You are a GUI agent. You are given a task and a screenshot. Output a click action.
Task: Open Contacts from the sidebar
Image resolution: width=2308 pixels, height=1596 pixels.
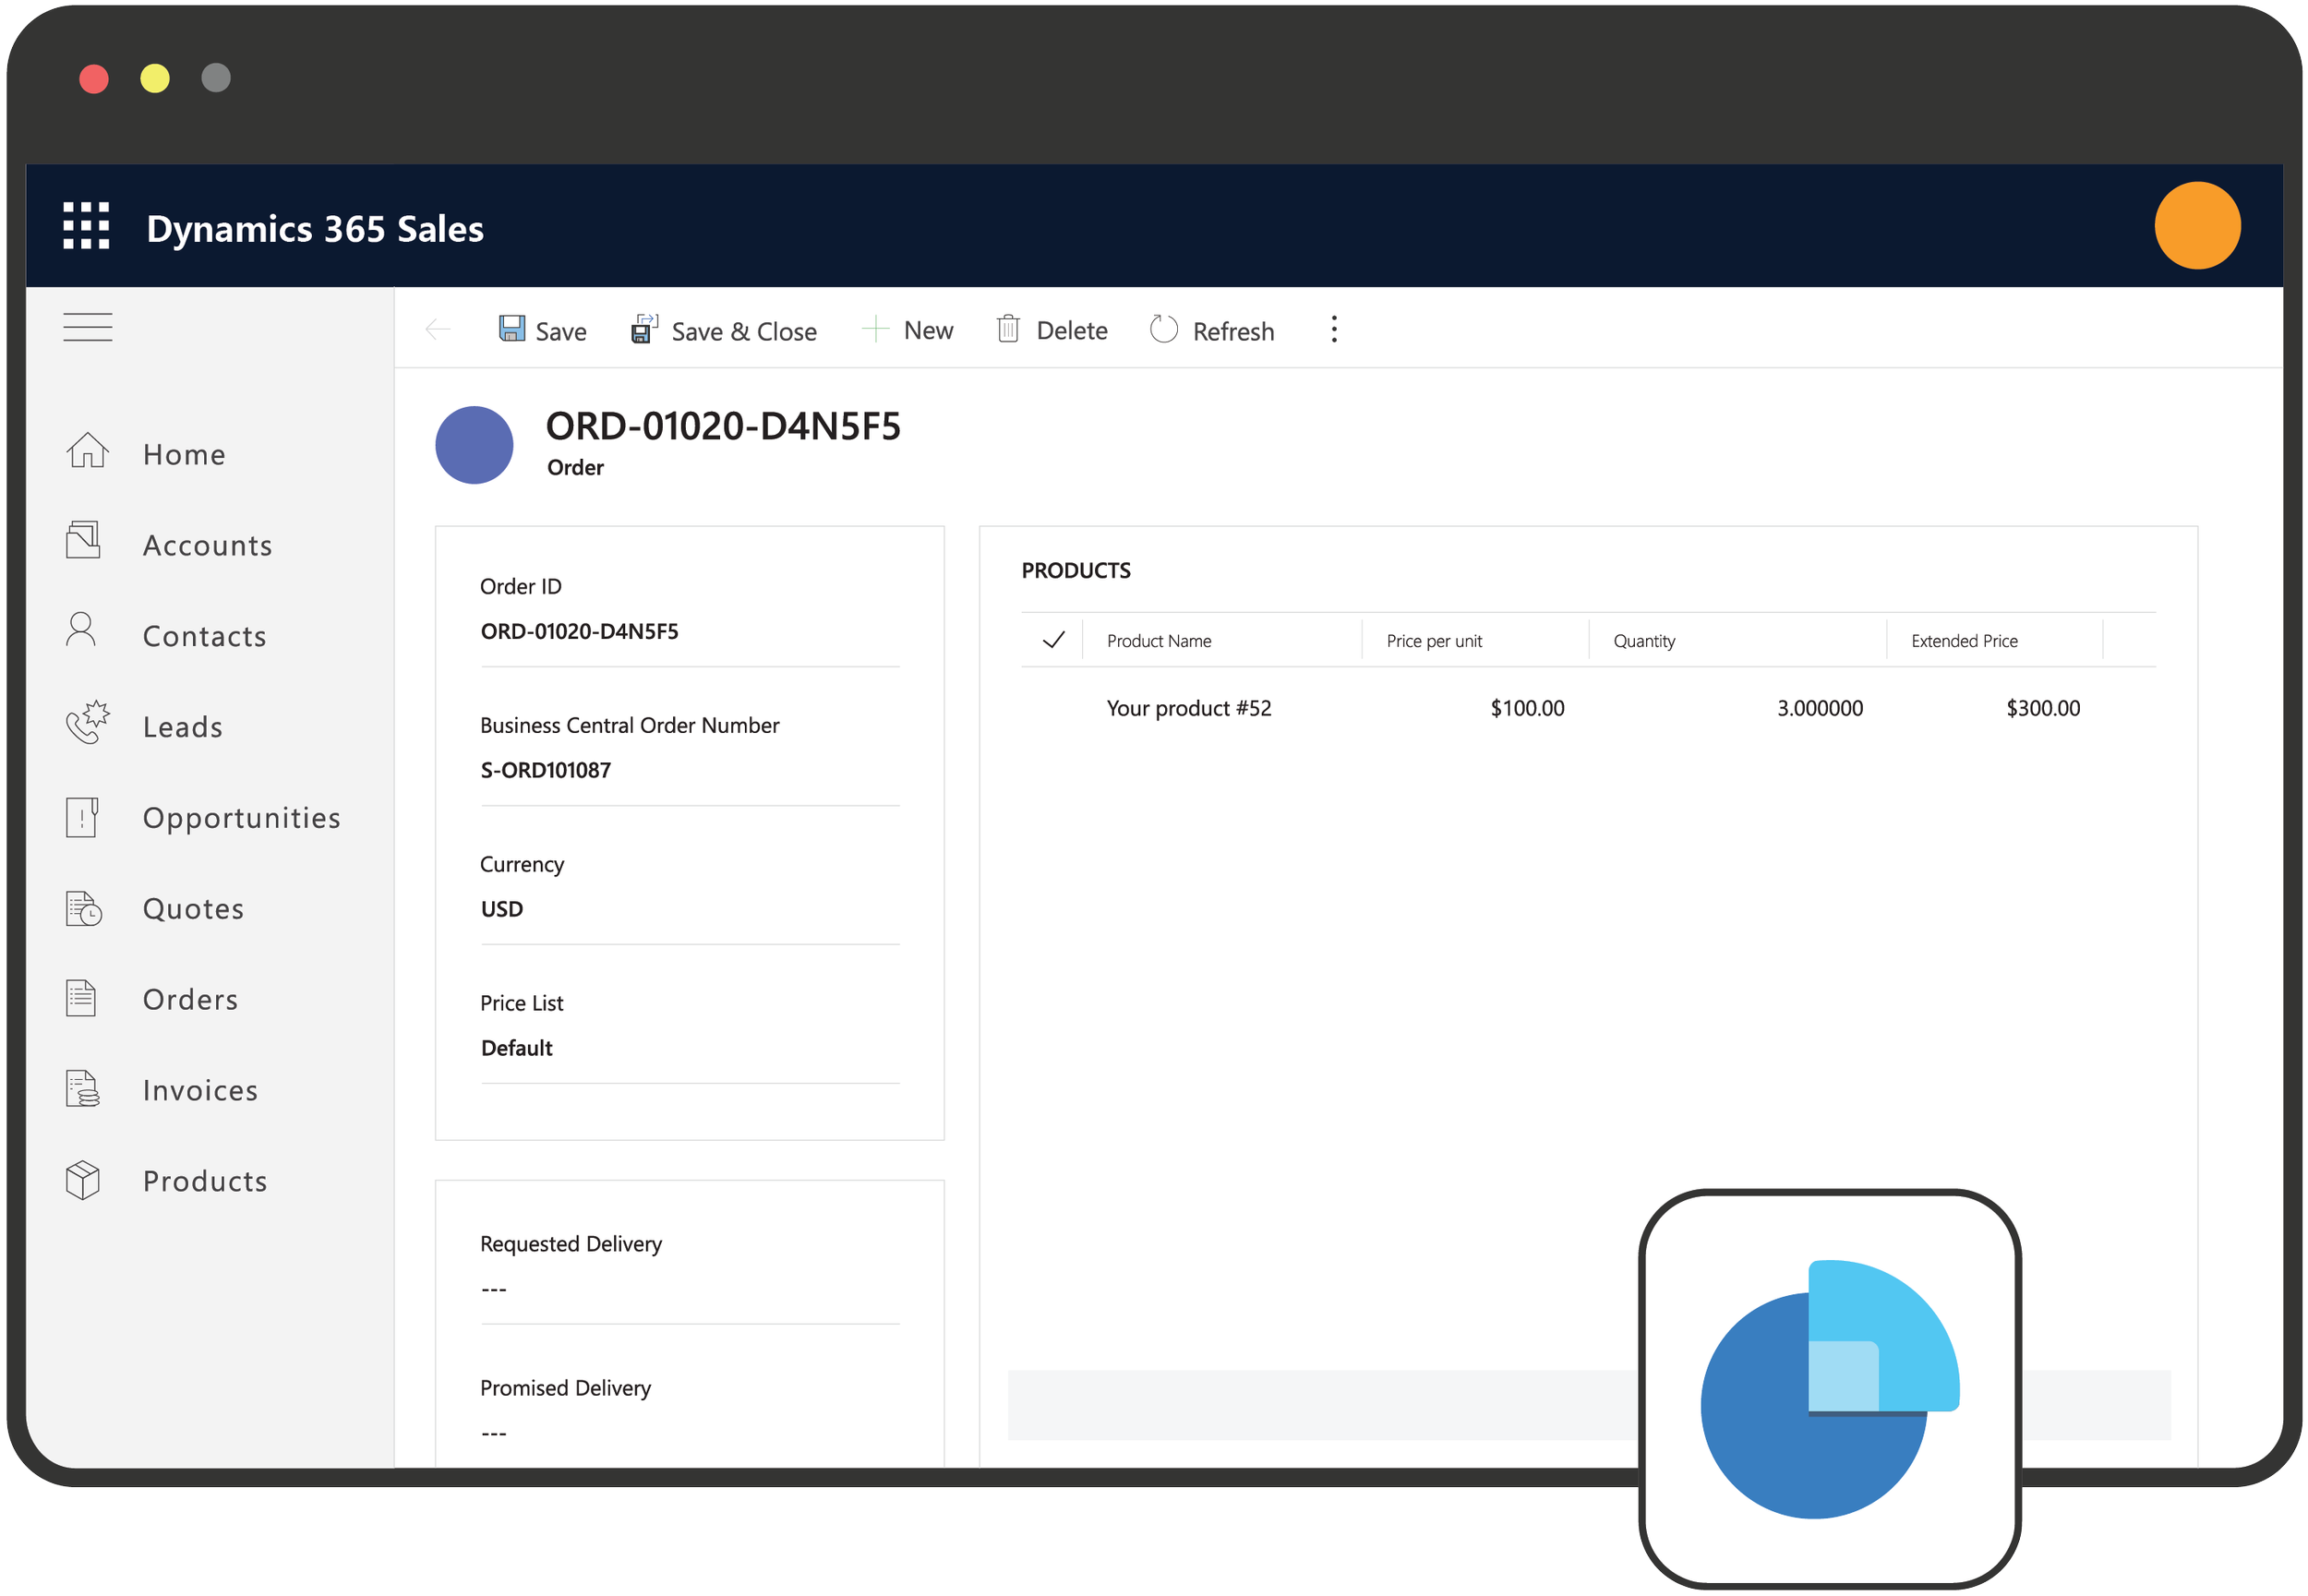tap(205, 636)
